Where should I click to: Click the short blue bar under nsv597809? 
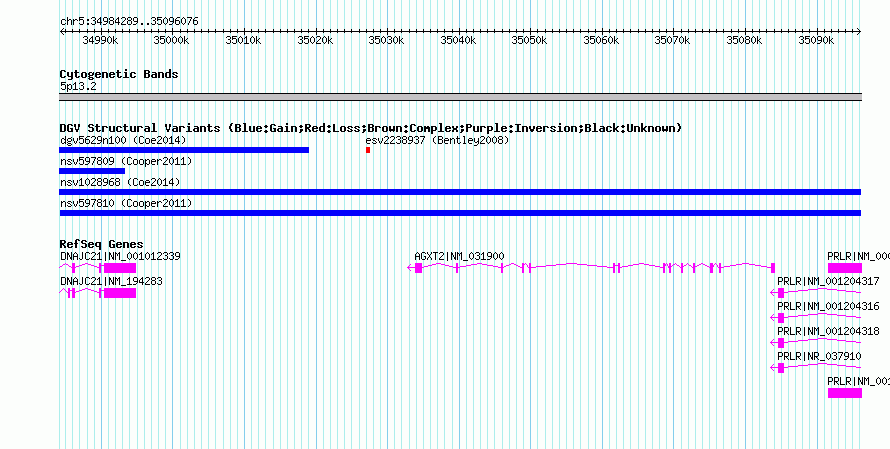(x=92, y=171)
